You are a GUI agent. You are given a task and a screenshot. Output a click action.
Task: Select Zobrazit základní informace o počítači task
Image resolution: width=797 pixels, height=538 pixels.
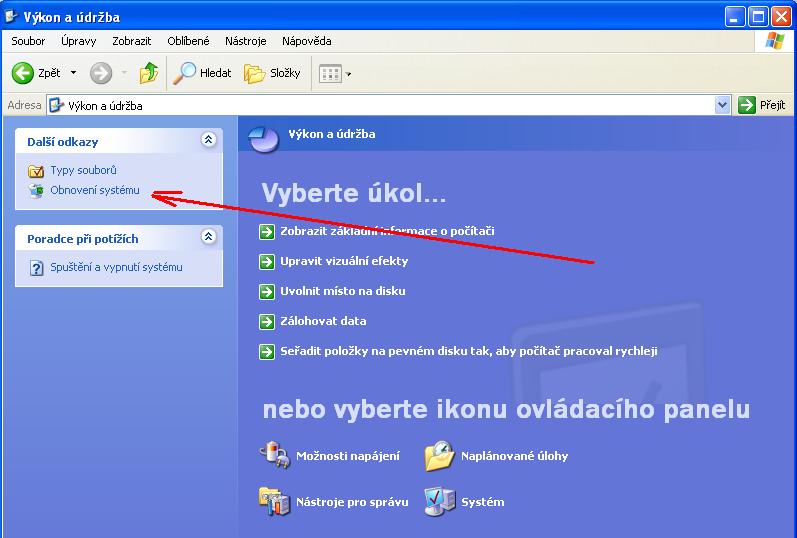(x=387, y=231)
